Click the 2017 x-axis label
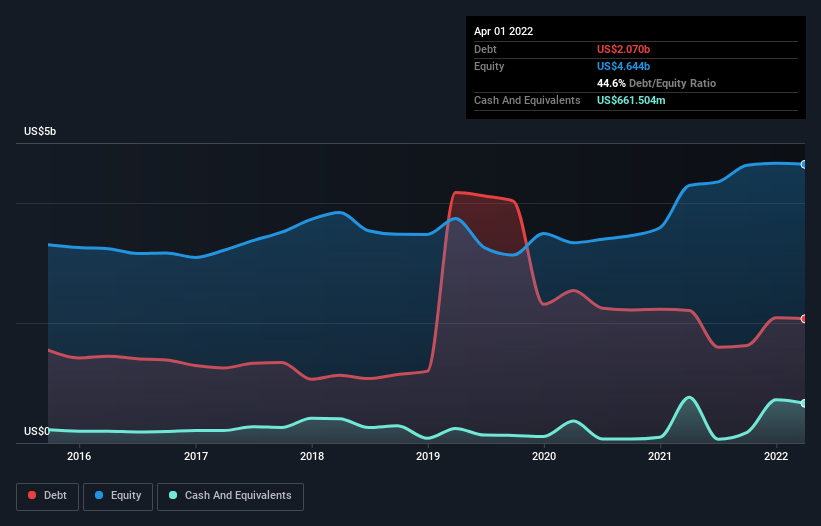The height and width of the screenshot is (526, 821). 196,456
